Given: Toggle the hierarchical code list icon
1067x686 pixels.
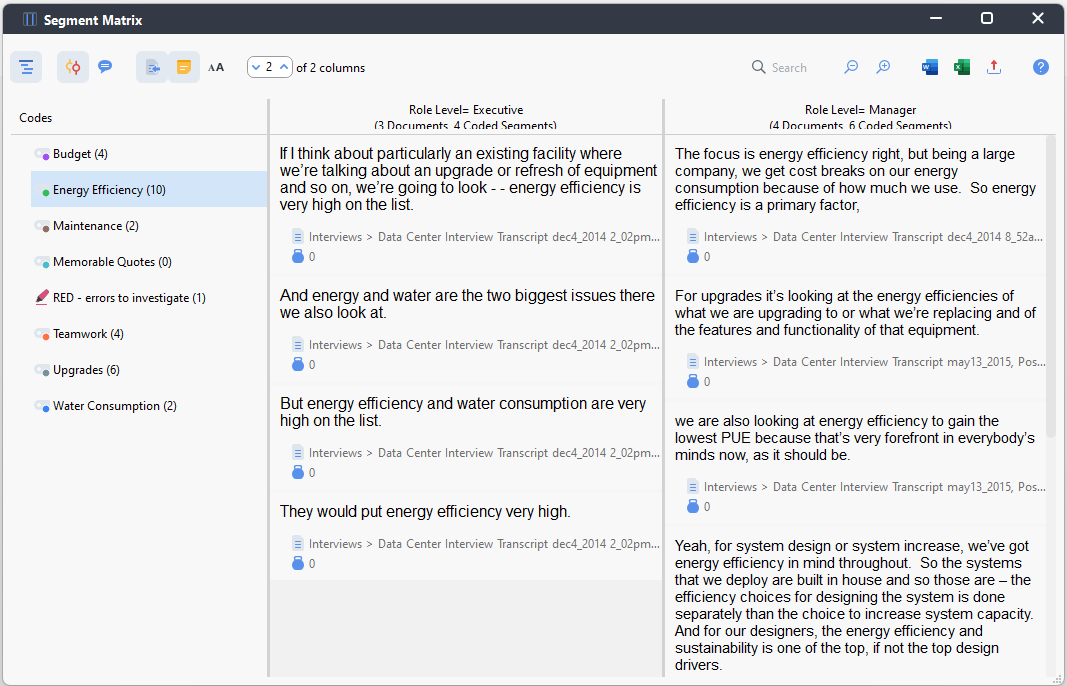Looking at the screenshot, I should coord(26,67).
